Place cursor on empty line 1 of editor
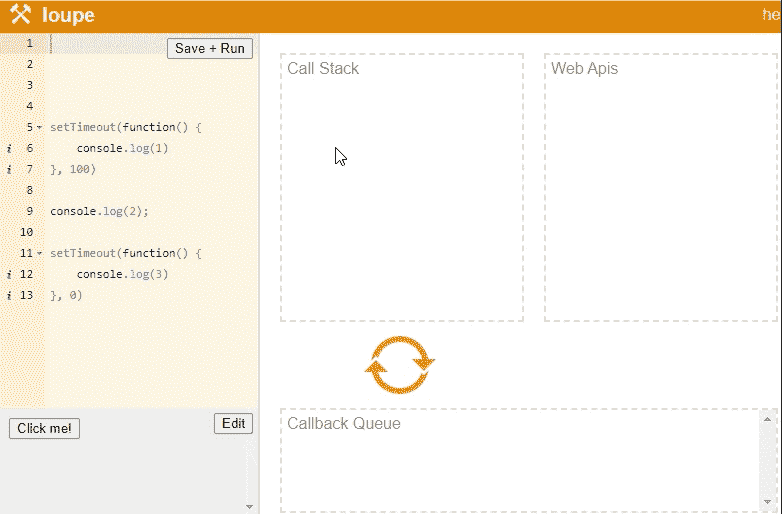Screen dimensions: 782x514 pyautogui.click(x=100, y=43)
